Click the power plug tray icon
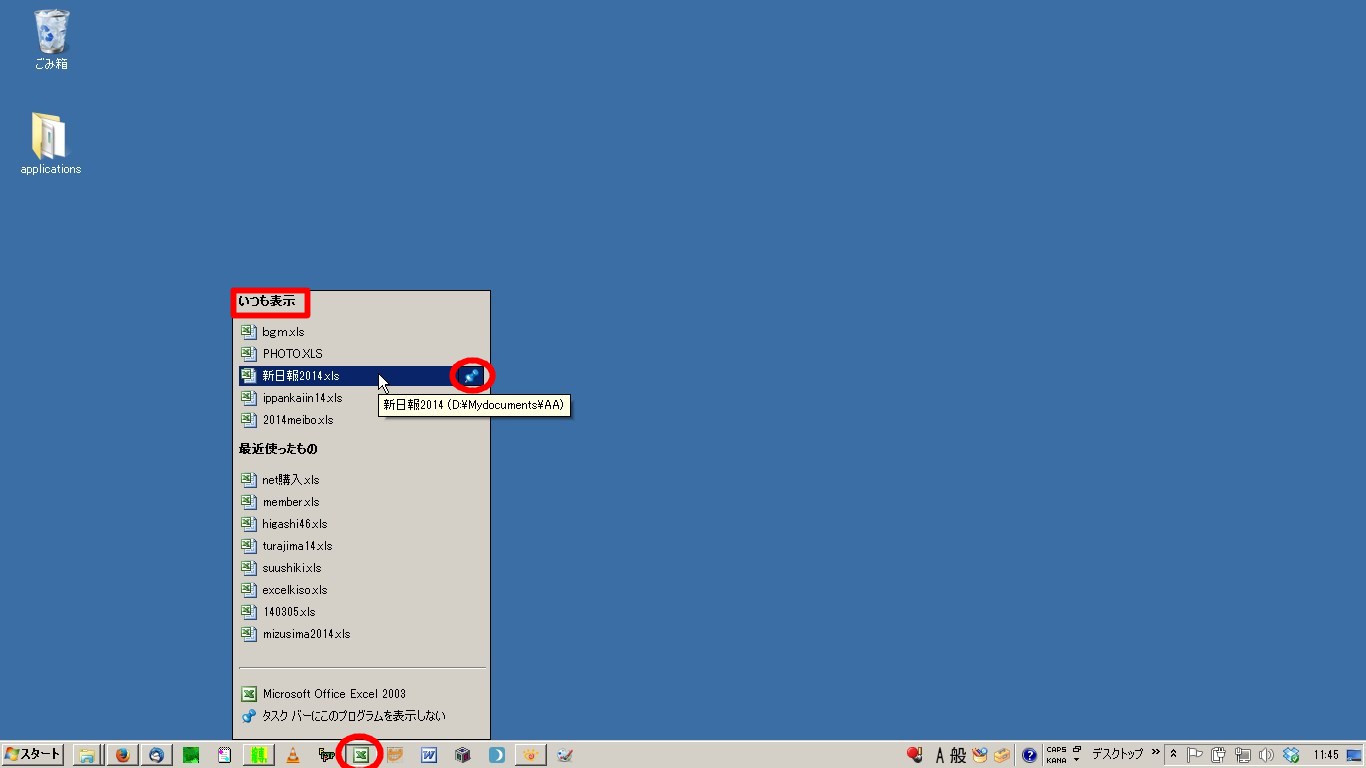Screen dimensions: 1366x768 pyautogui.click(x=1219, y=755)
